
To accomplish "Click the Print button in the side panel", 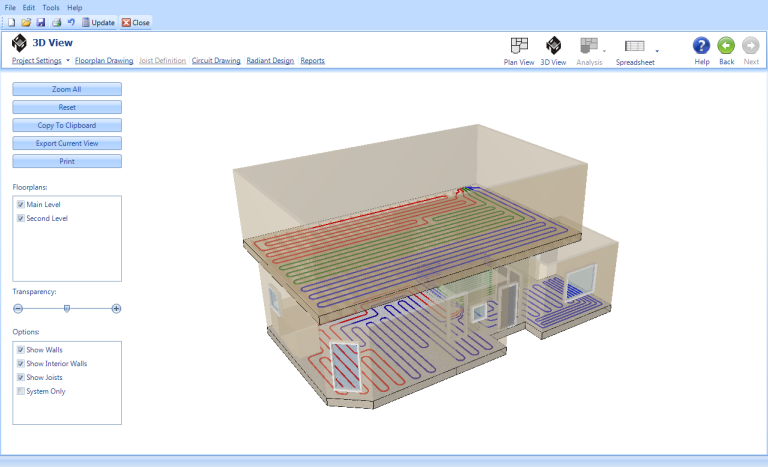I will [x=67, y=161].
